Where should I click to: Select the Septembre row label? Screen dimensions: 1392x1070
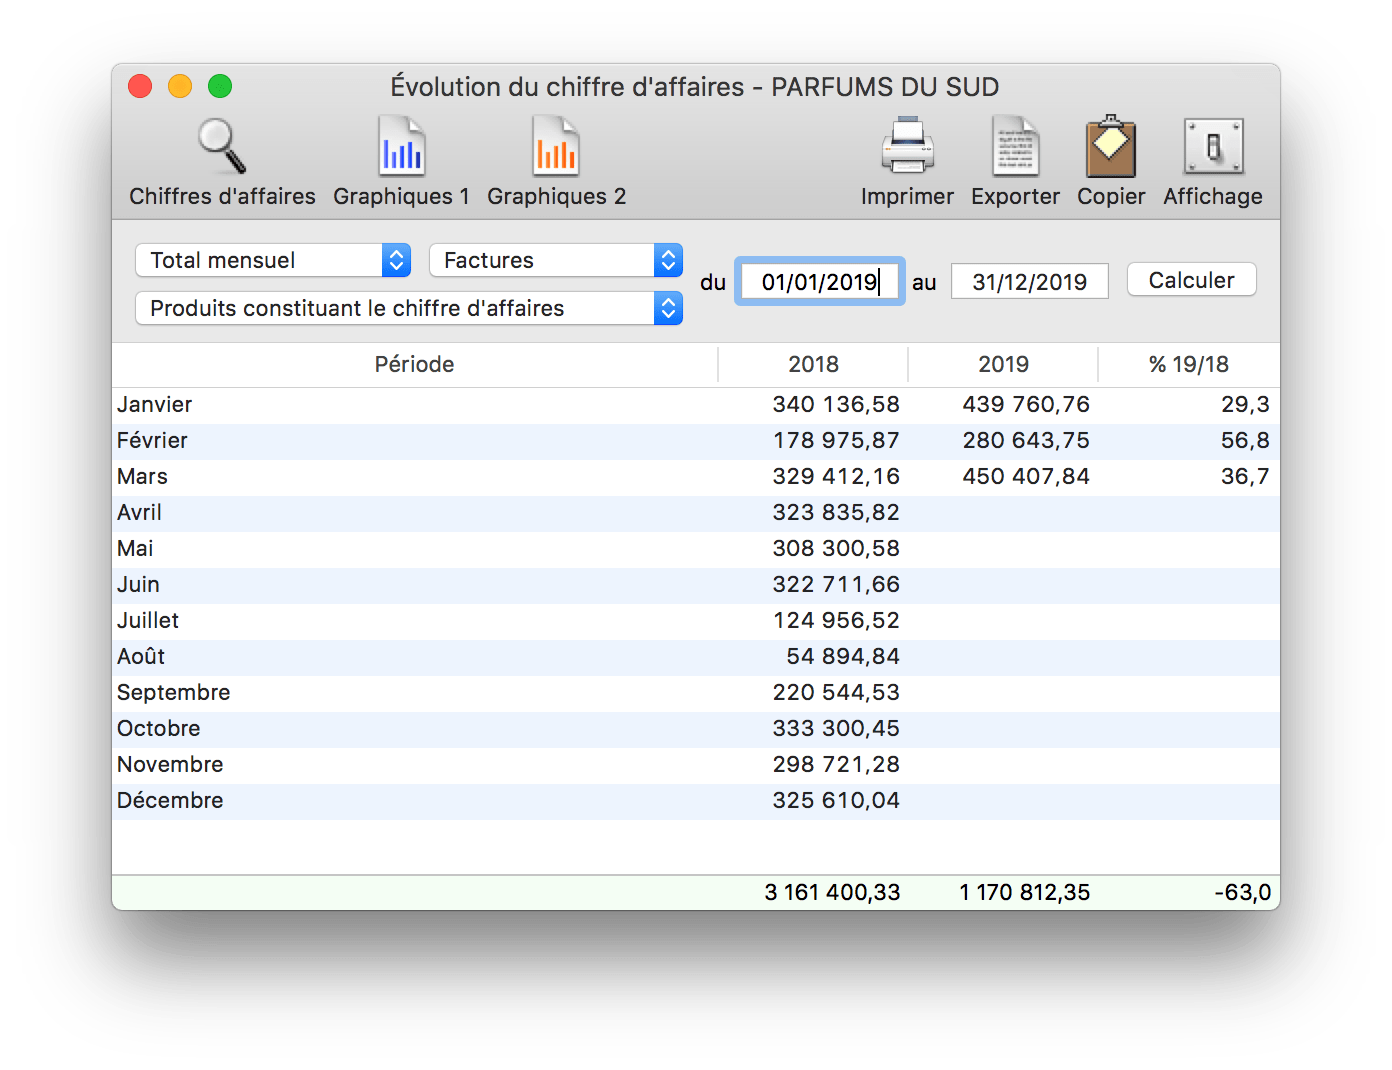(x=173, y=692)
